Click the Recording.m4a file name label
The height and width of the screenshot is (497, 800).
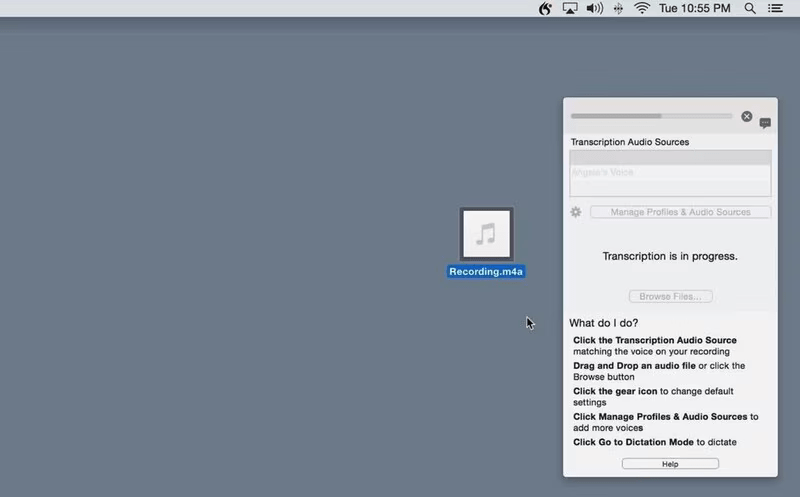click(486, 271)
